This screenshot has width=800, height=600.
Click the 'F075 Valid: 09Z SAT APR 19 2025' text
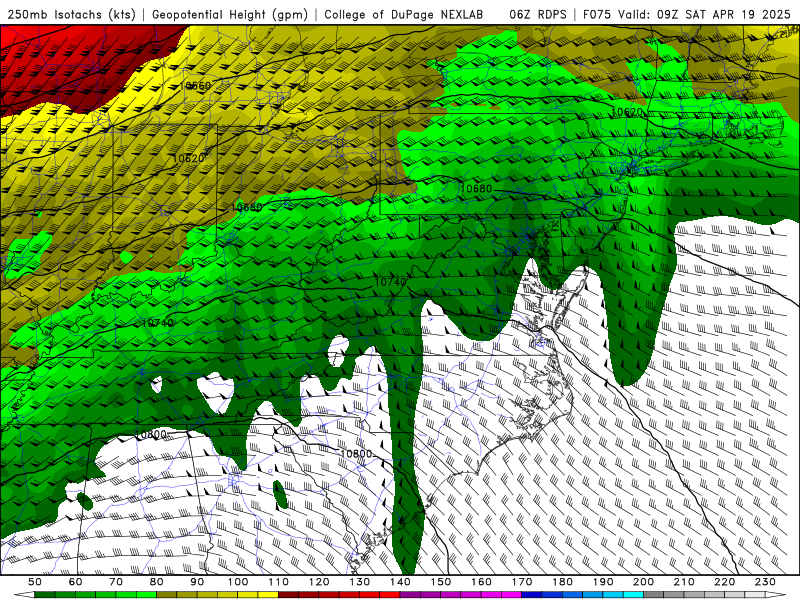click(687, 14)
